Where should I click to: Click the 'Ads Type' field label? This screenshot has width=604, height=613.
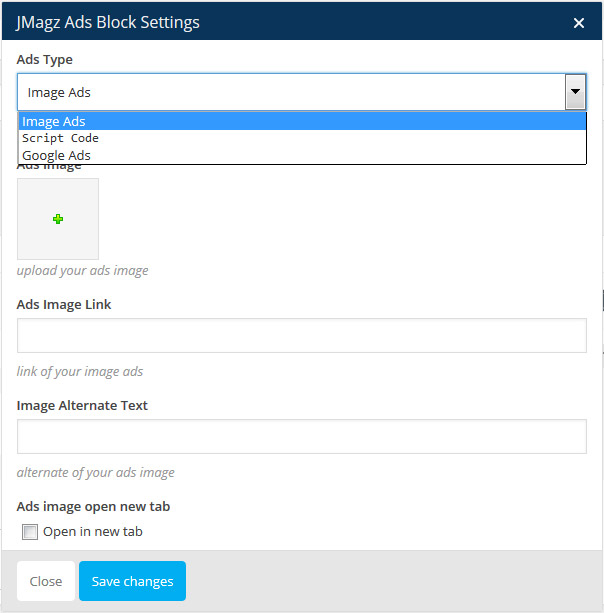[45, 60]
